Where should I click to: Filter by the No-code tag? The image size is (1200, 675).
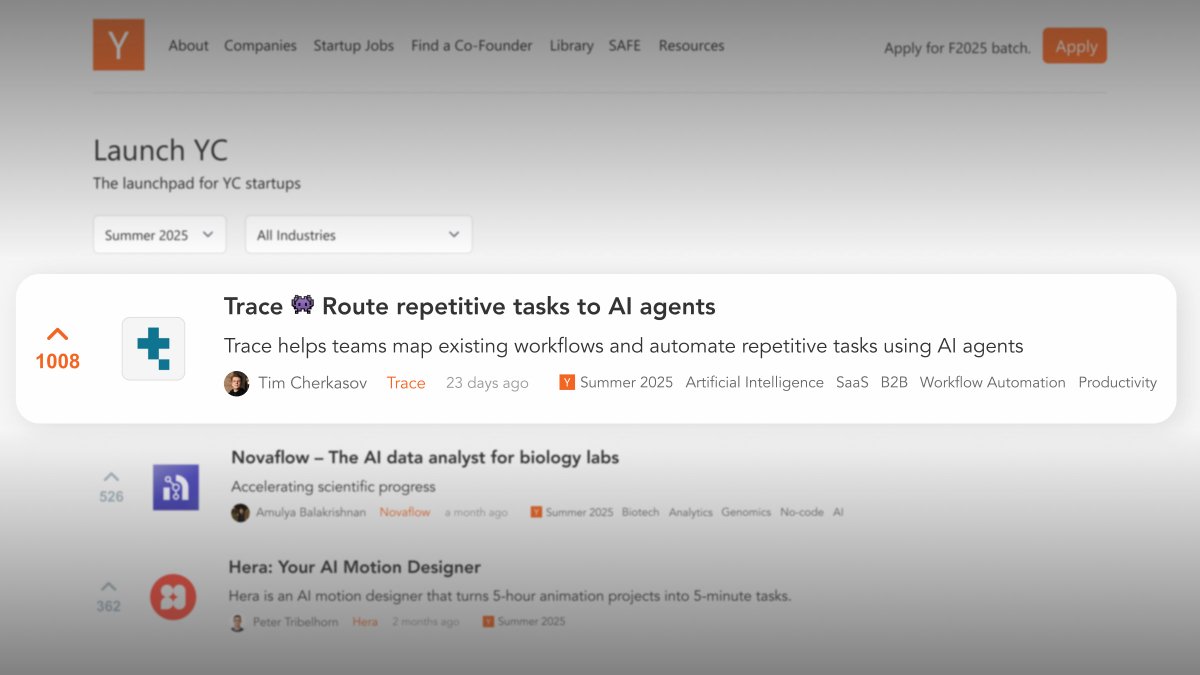(x=802, y=513)
